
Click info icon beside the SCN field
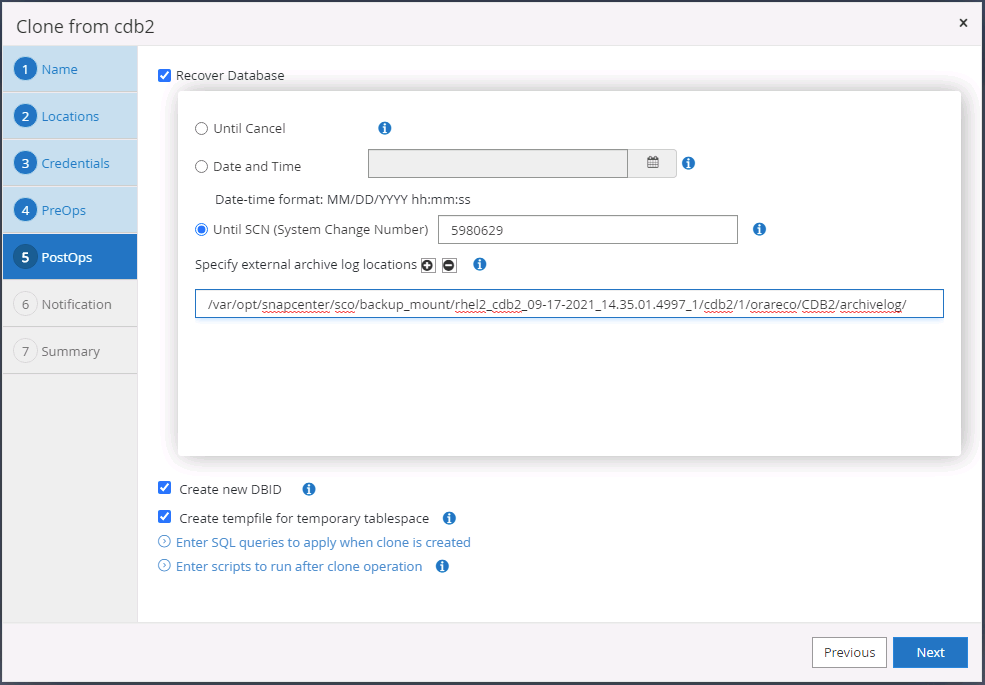click(x=759, y=229)
